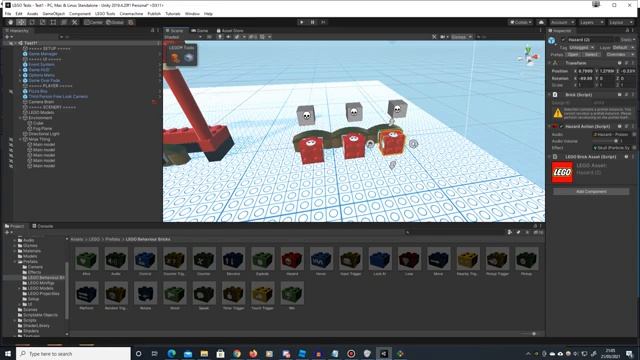The width and height of the screenshot is (640, 360).
Task: Open the Collab dropdown
Action: coord(520,22)
